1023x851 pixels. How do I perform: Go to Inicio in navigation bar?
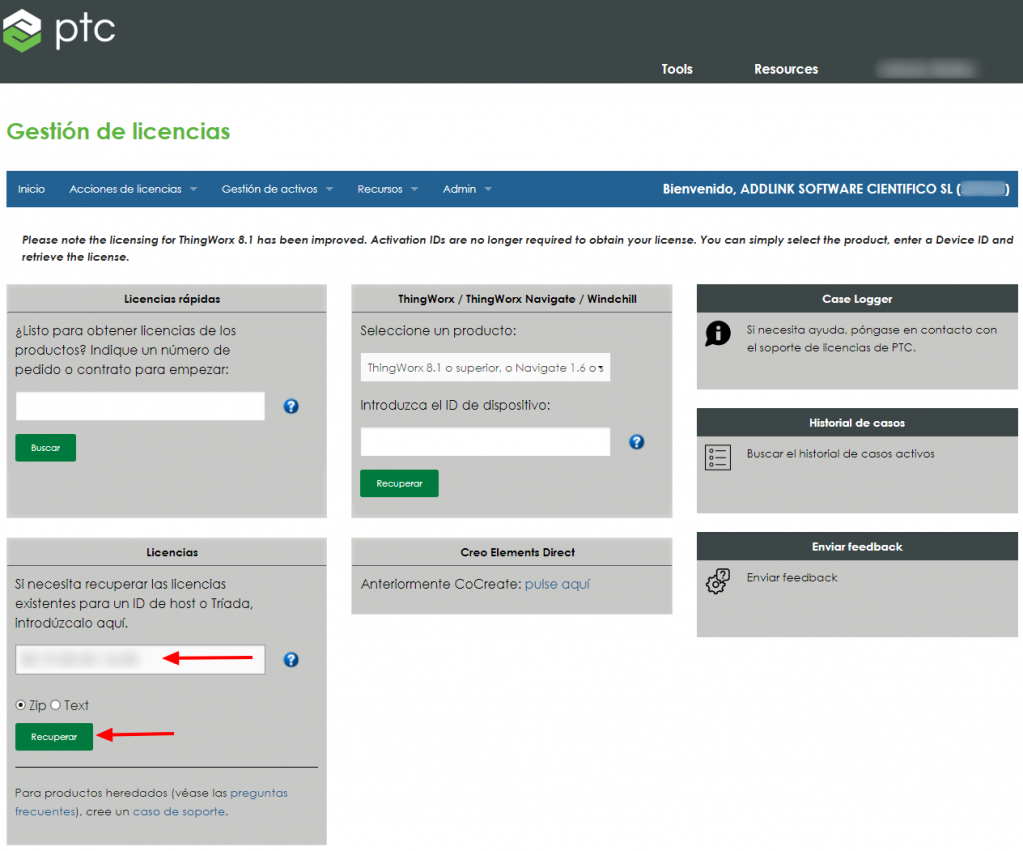(x=31, y=189)
